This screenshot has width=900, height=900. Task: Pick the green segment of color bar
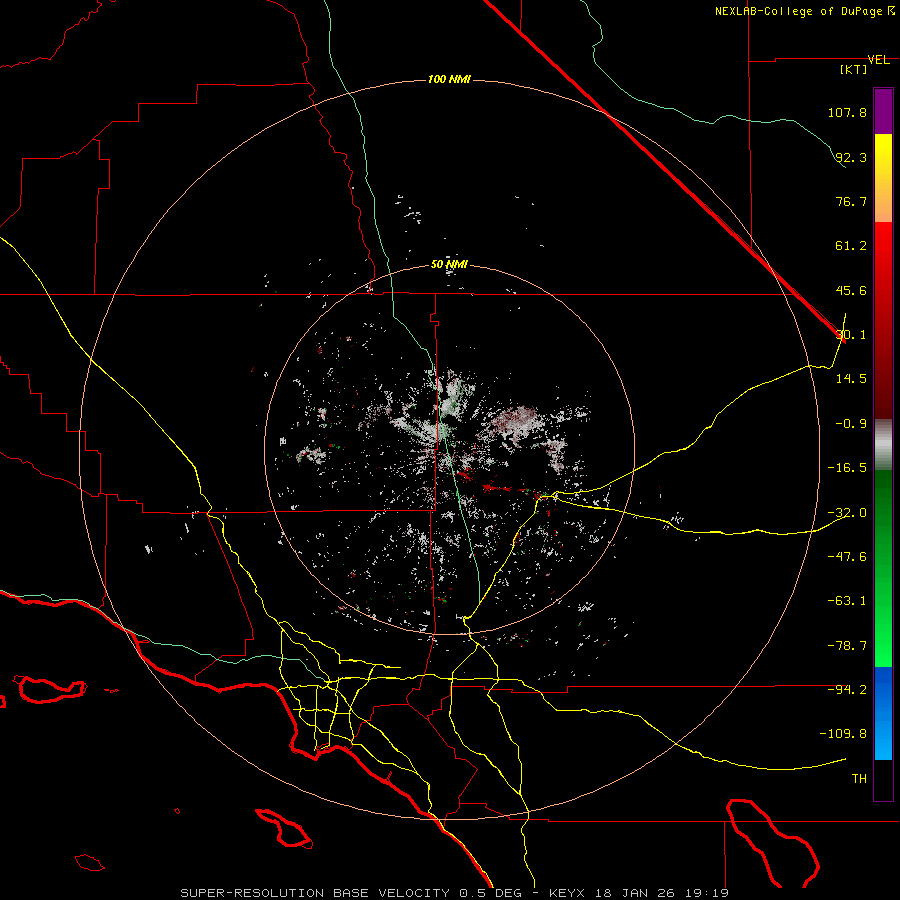[x=883, y=568]
